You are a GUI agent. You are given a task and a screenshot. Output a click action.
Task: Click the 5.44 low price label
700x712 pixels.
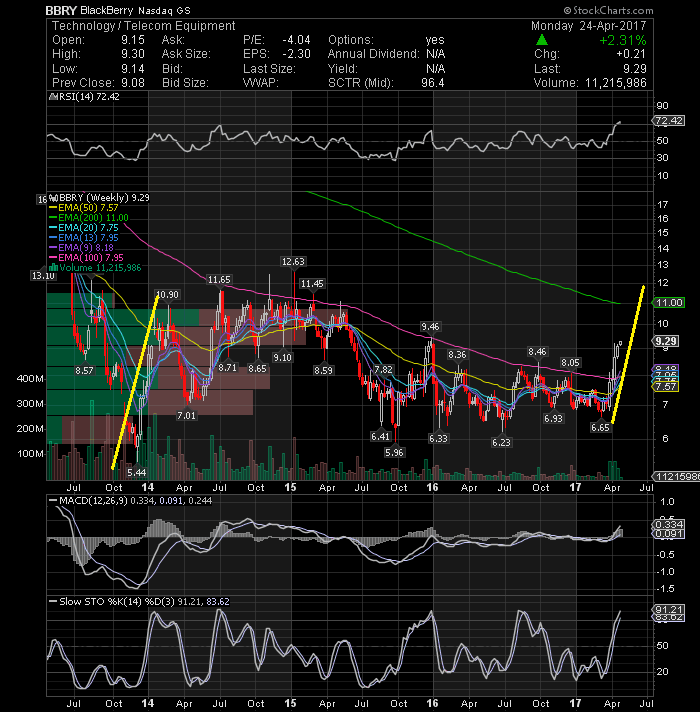pyautogui.click(x=137, y=473)
